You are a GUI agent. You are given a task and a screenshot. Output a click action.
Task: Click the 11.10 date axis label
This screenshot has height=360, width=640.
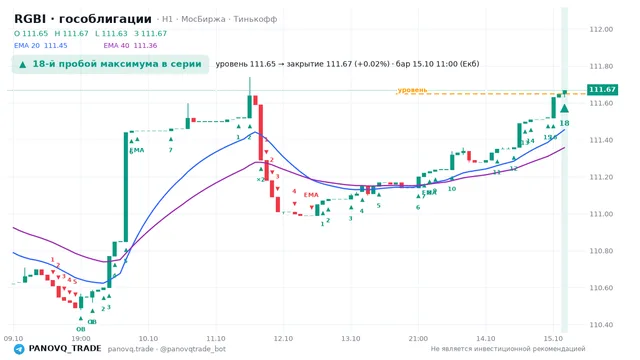[x=216, y=338]
